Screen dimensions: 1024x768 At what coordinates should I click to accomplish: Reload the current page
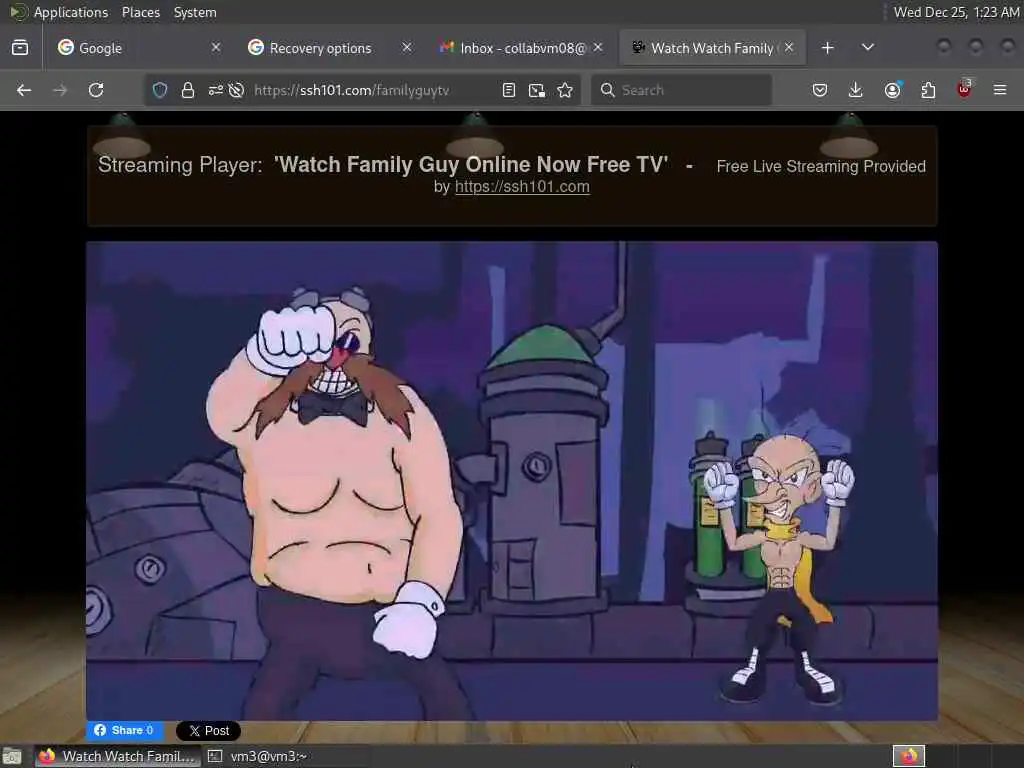96,90
